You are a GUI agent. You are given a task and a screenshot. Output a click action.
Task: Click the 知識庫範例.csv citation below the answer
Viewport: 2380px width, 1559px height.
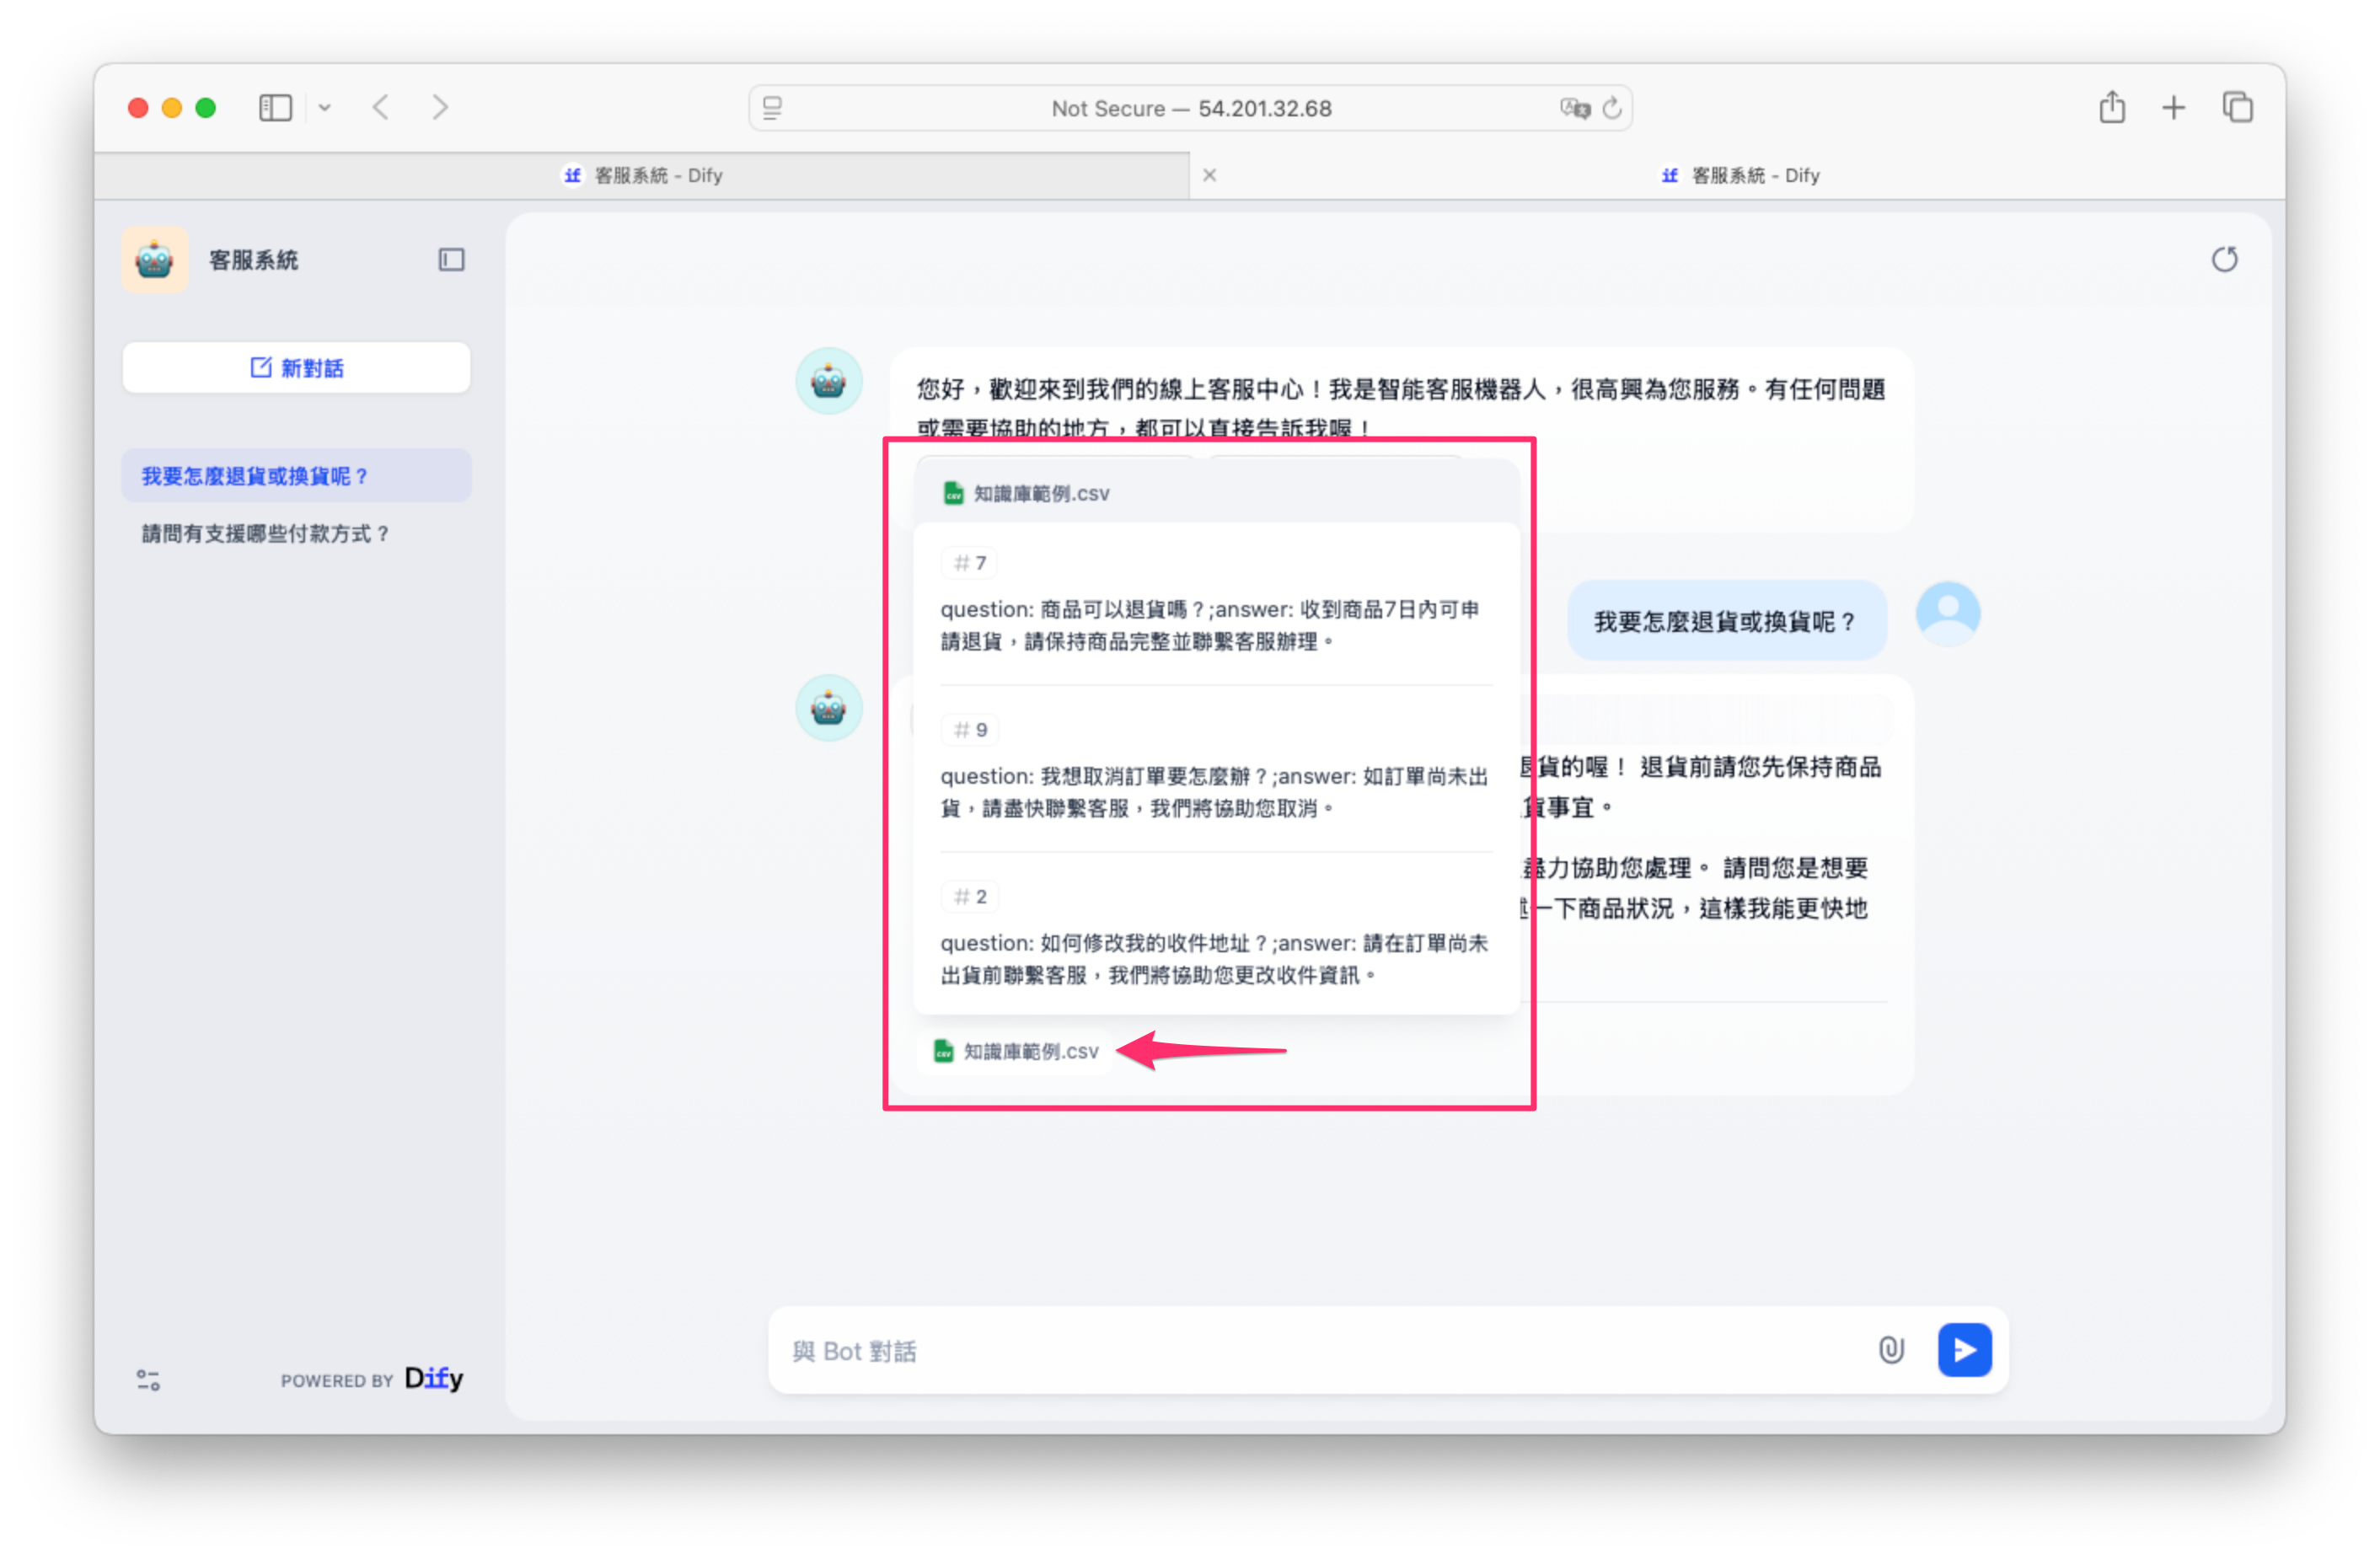[1016, 1051]
